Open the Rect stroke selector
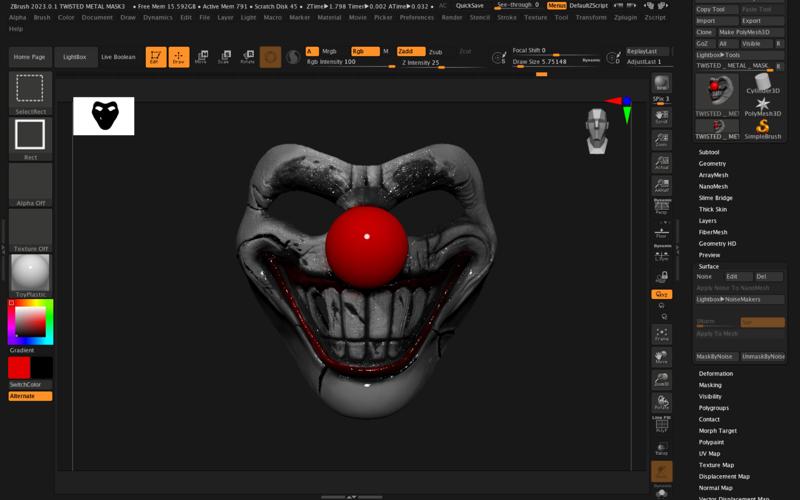800x500 pixels. tap(31, 139)
